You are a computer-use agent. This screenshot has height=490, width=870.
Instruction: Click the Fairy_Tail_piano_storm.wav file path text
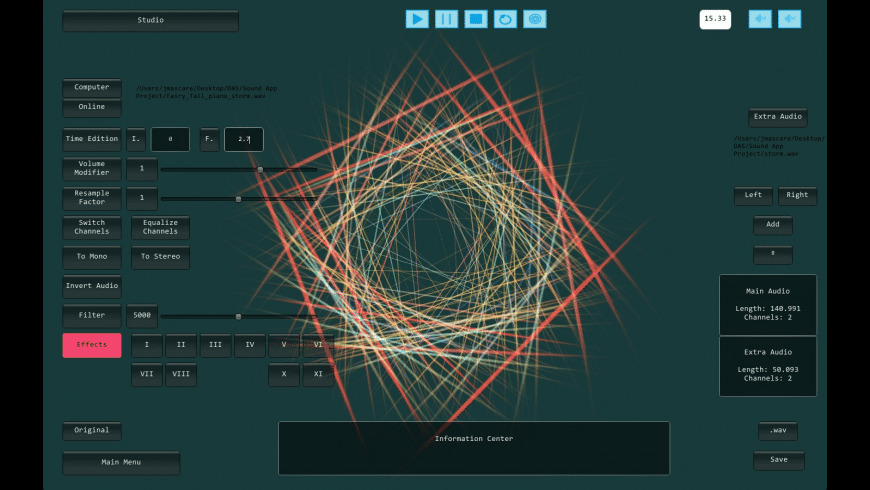(x=206, y=92)
